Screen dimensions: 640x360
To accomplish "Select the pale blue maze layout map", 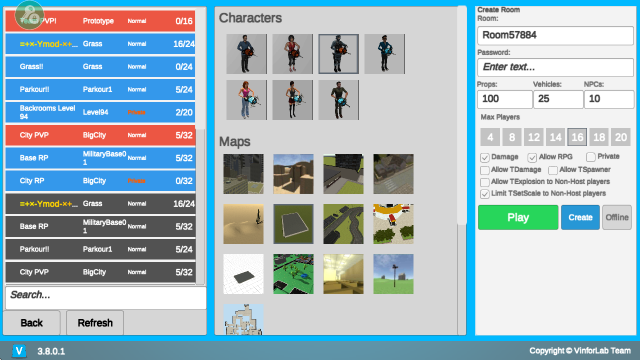I will pyautogui.click(x=243, y=320).
